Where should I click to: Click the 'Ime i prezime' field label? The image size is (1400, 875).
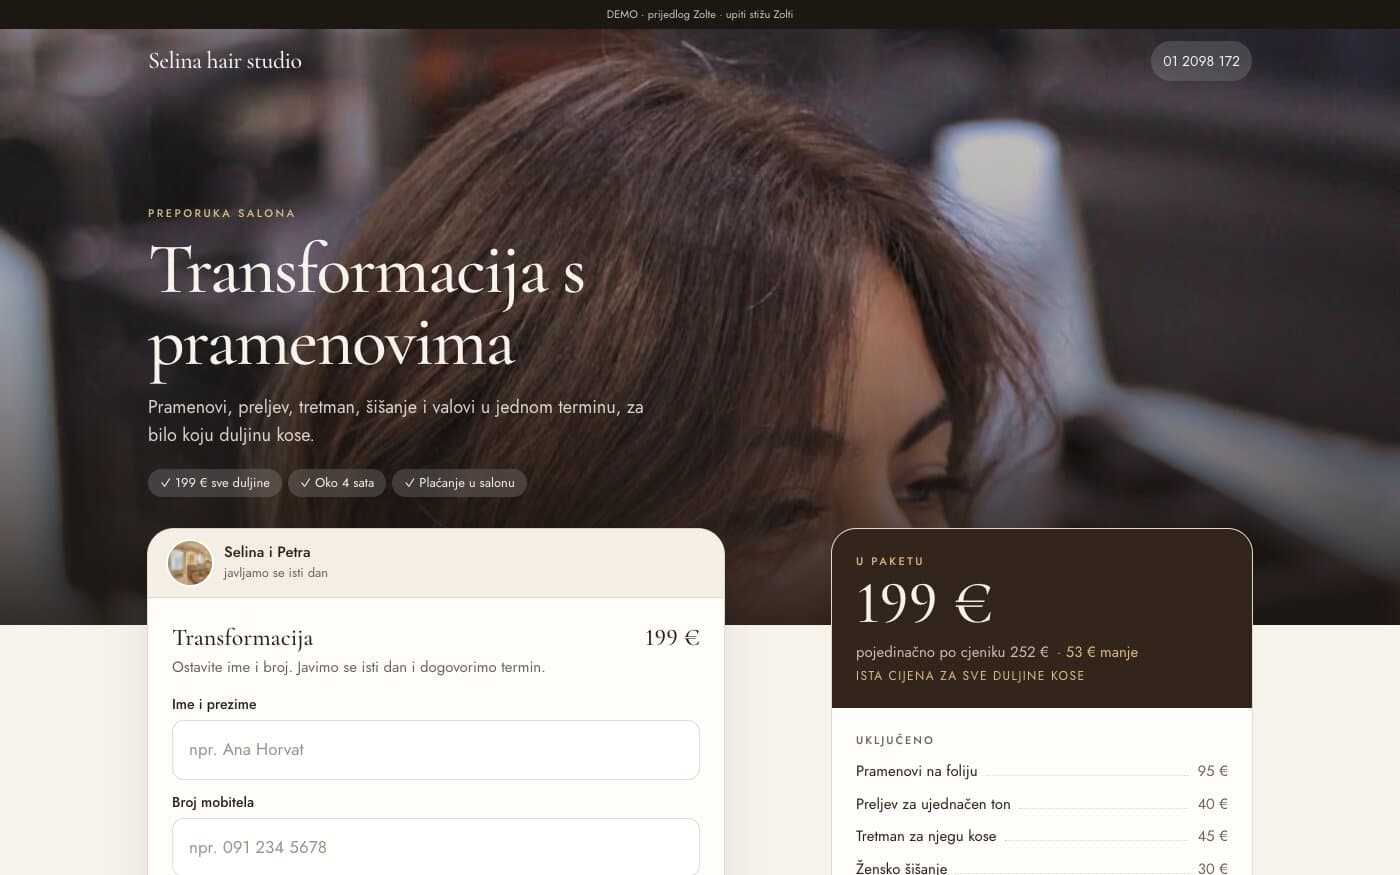[214, 704]
